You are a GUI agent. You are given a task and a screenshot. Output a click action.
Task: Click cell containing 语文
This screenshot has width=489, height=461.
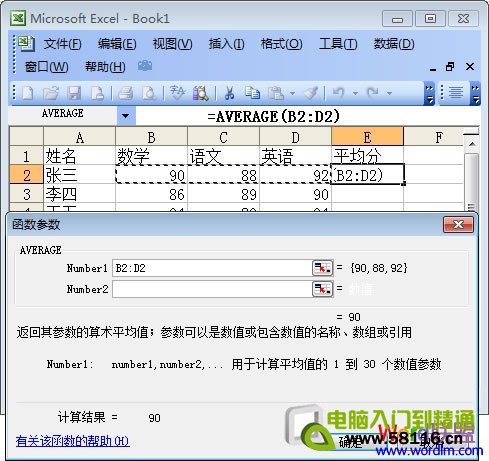[223, 156]
